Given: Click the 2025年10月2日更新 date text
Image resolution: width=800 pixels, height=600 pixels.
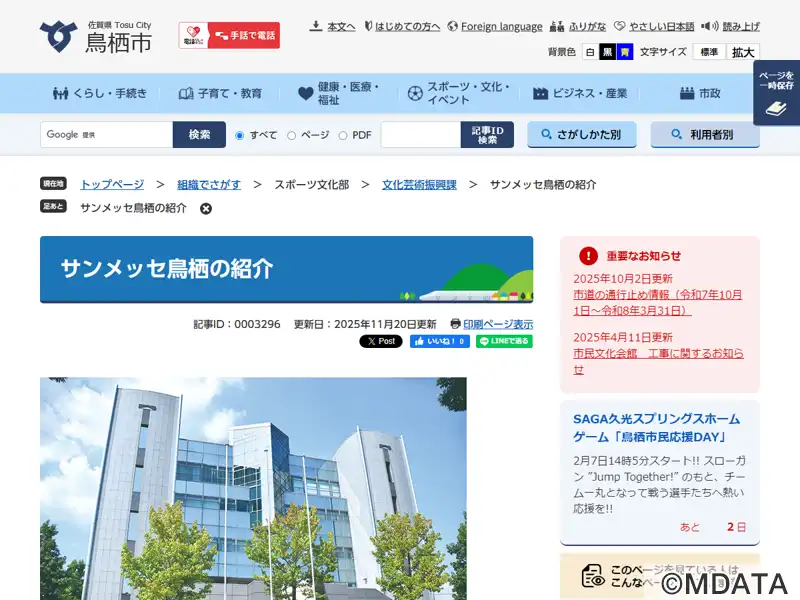Looking at the screenshot, I should [x=623, y=279].
